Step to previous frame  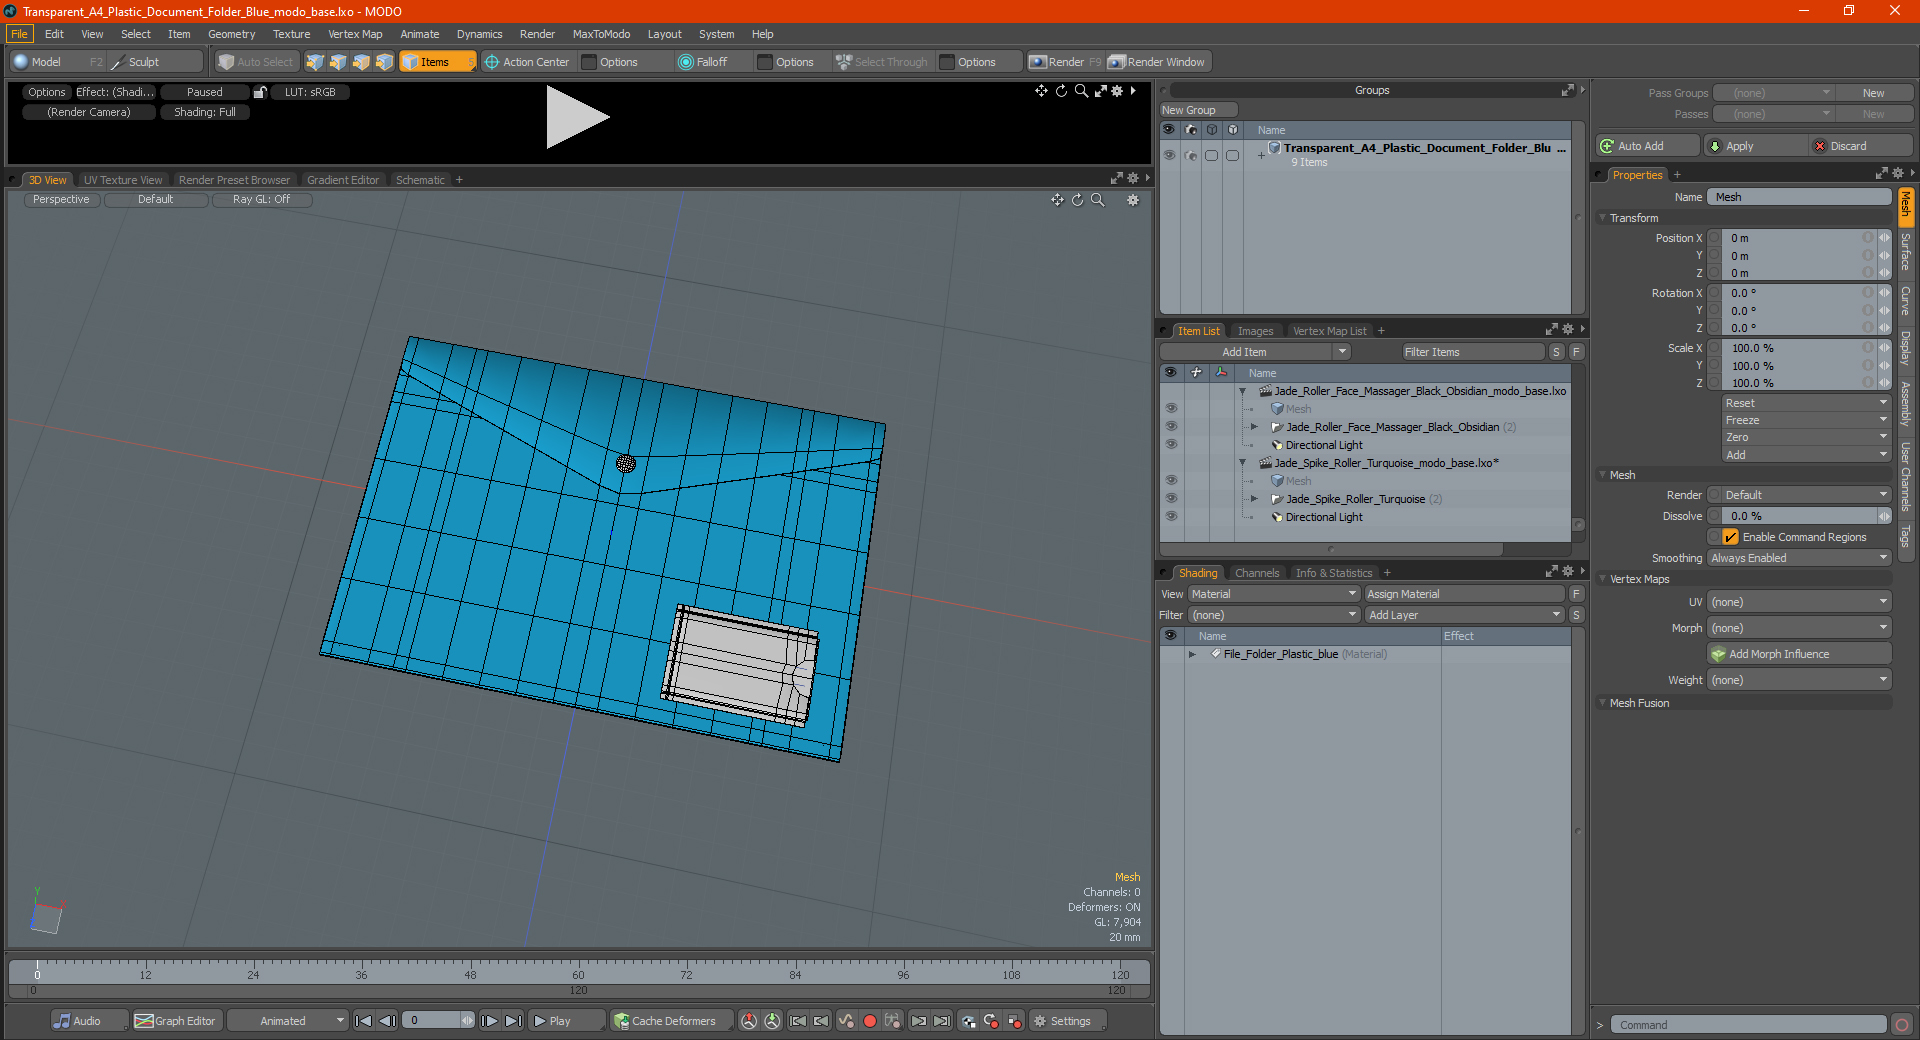coord(388,1021)
